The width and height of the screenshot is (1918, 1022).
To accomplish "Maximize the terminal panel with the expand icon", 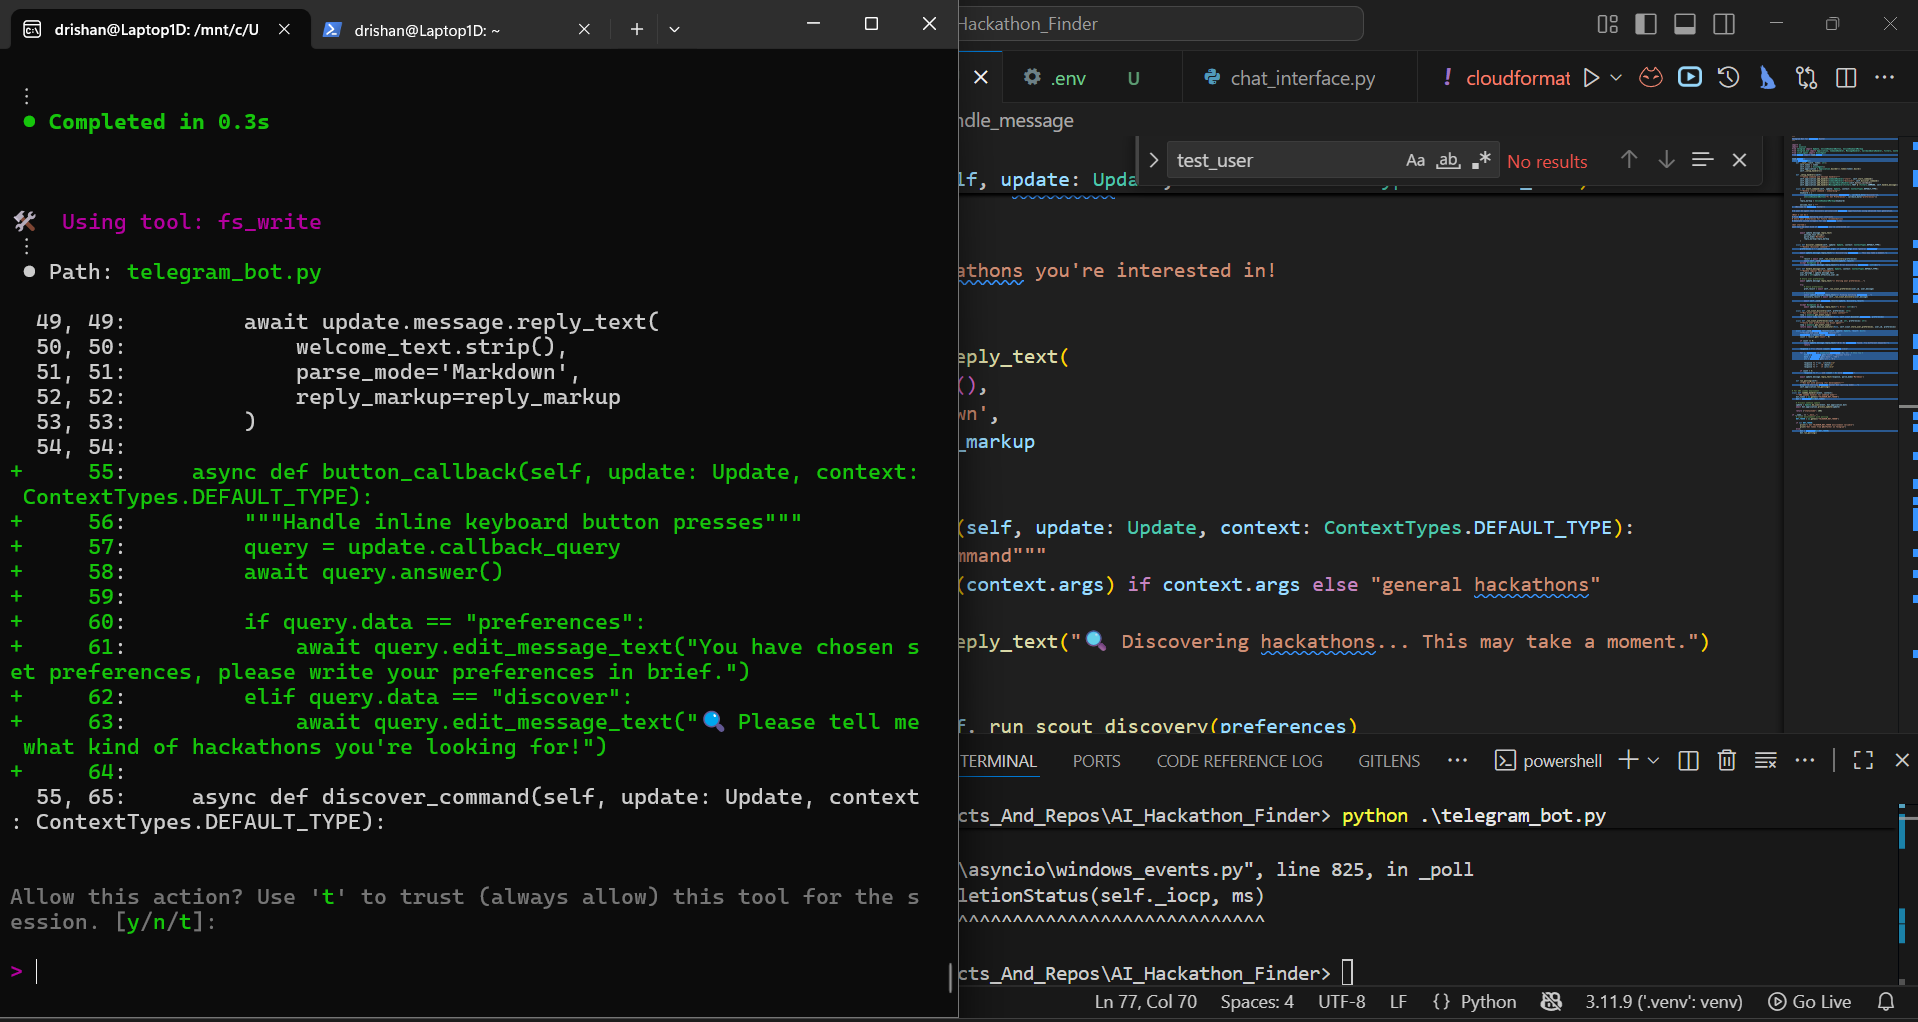I will (1861, 761).
